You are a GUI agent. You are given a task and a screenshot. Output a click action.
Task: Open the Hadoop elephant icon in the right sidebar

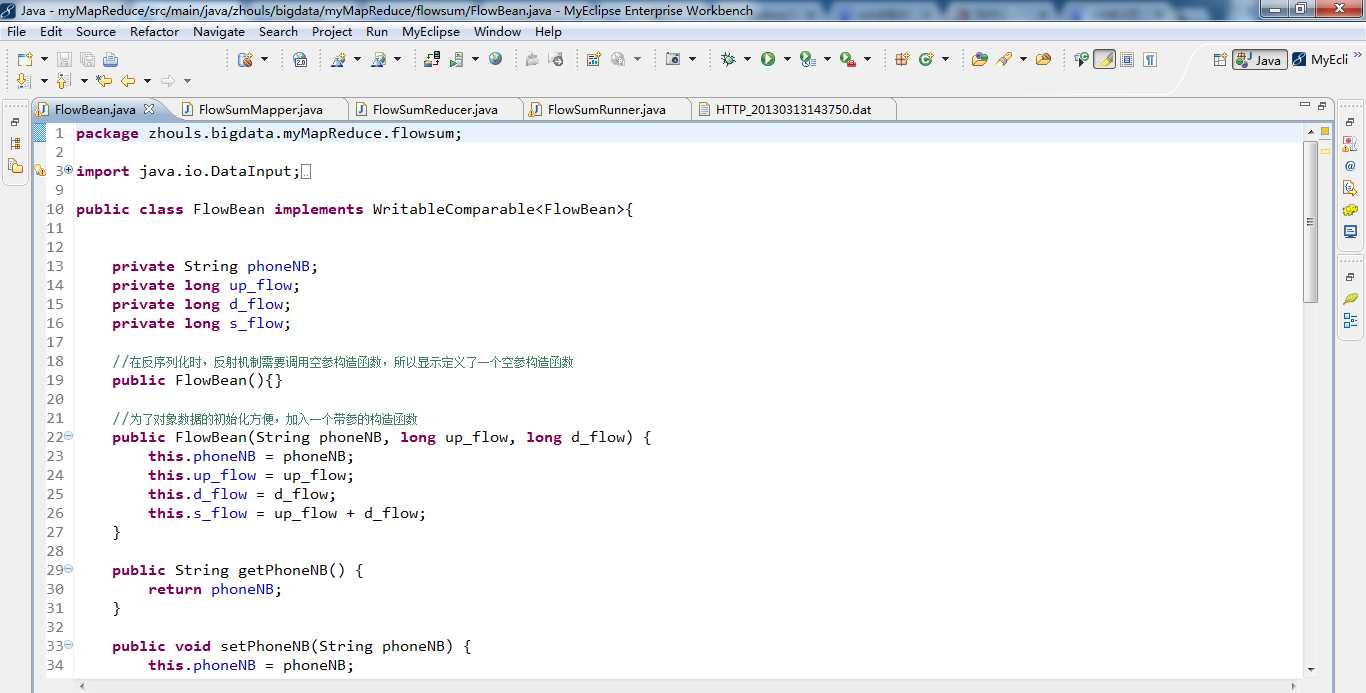click(x=1350, y=210)
